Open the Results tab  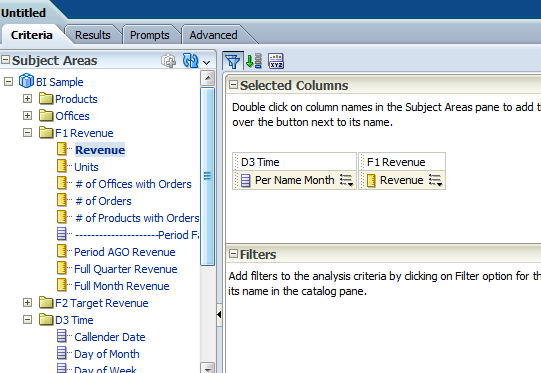coord(92,35)
